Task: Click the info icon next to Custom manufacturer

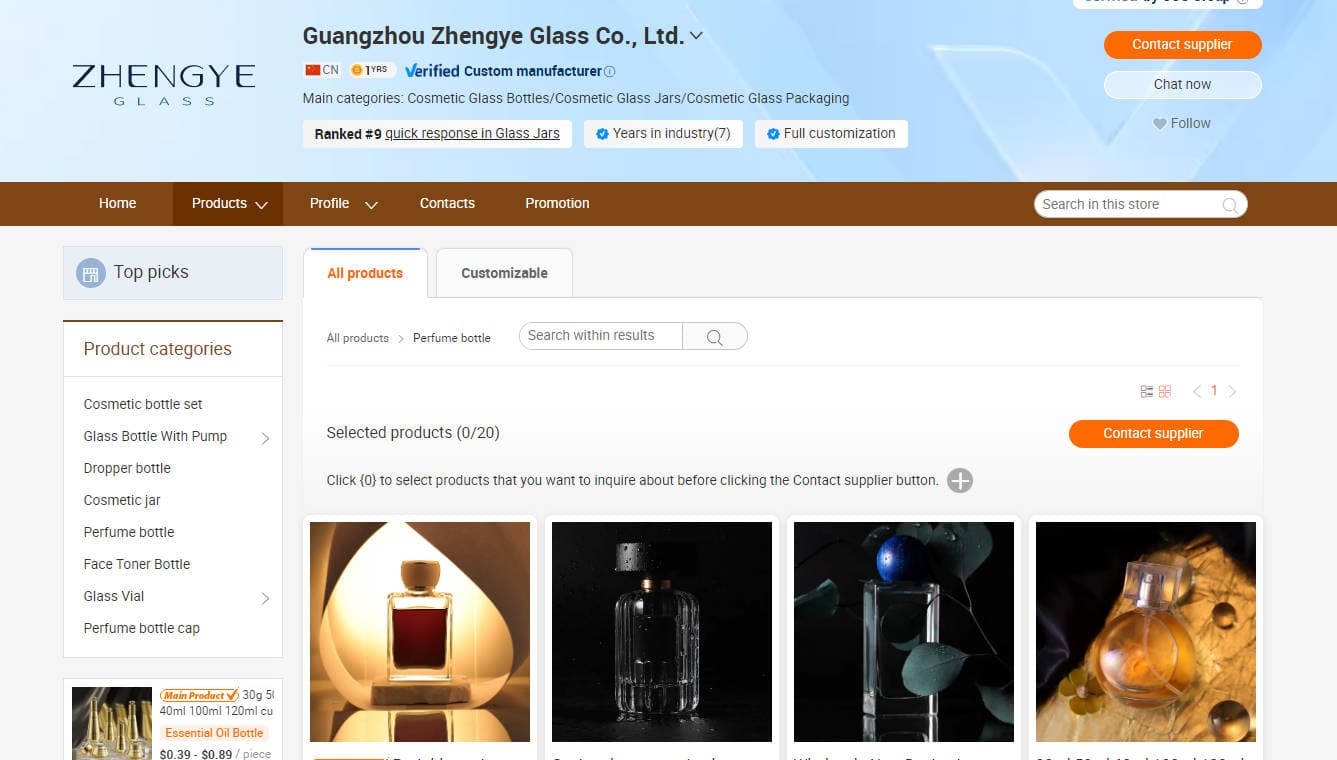Action: point(610,72)
